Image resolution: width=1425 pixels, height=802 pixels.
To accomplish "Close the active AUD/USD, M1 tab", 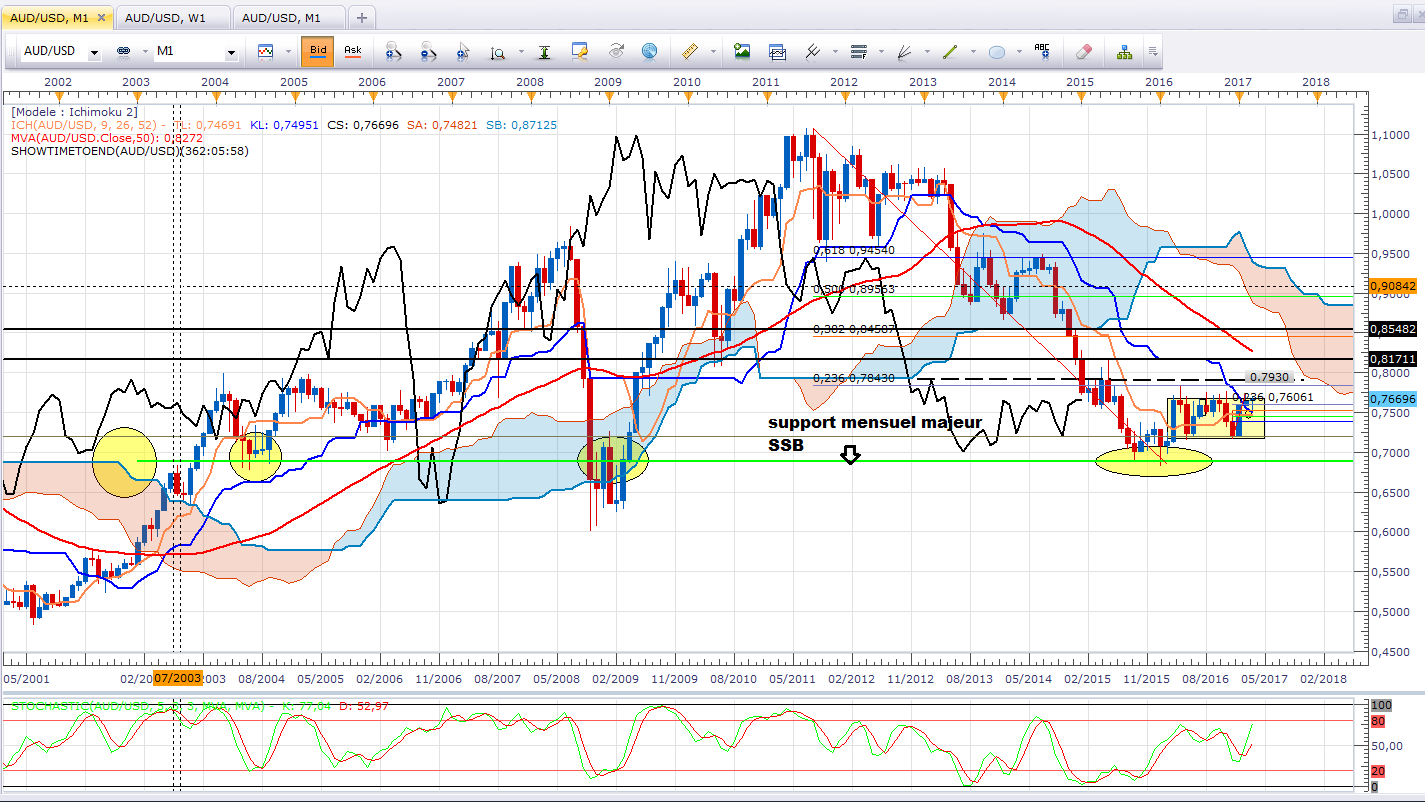I will 102,17.
